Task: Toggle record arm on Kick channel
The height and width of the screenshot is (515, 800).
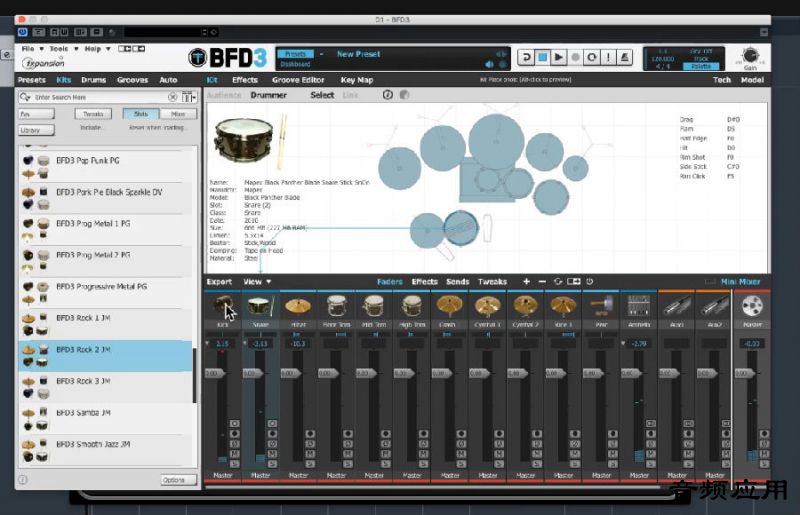Action: (x=235, y=434)
